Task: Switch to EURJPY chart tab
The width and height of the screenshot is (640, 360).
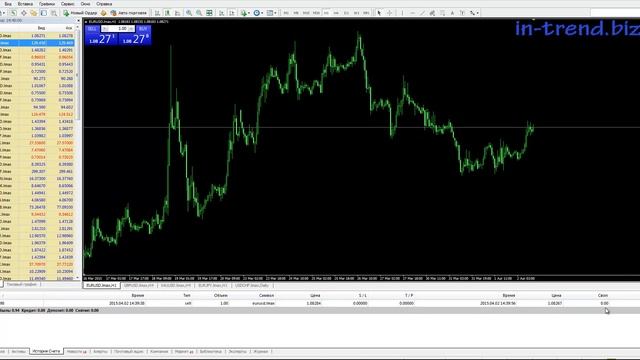Action: pos(213,285)
